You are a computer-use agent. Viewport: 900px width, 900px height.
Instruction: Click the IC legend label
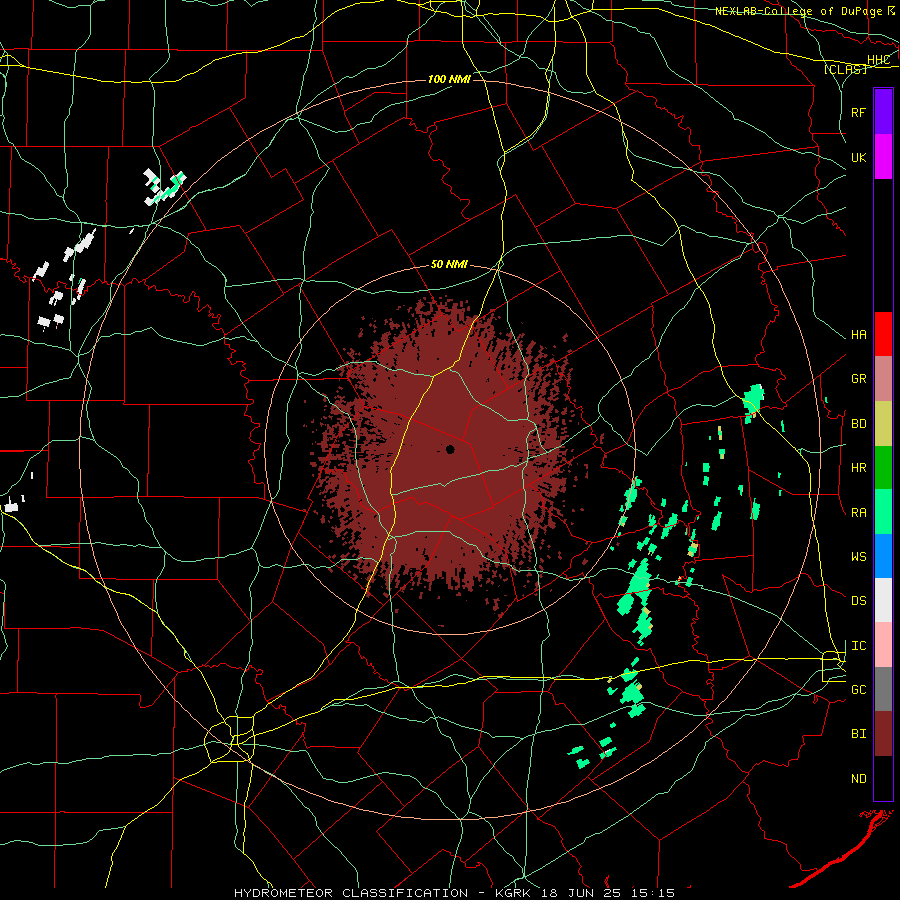point(859,646)
